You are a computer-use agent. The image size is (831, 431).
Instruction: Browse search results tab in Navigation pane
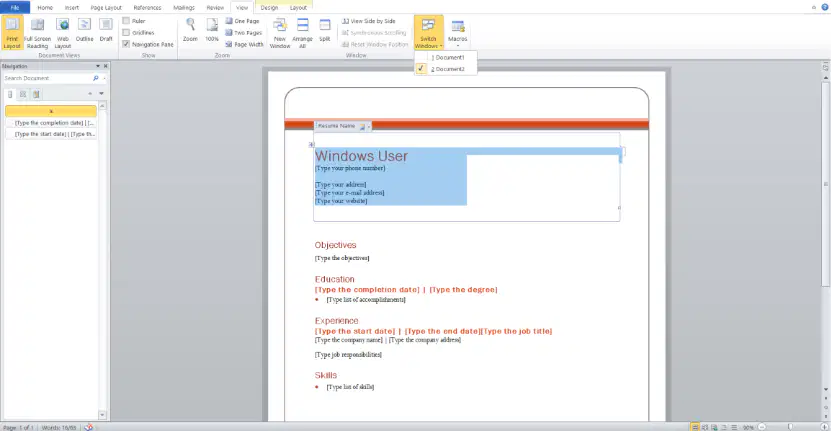[x=36, y=94]
